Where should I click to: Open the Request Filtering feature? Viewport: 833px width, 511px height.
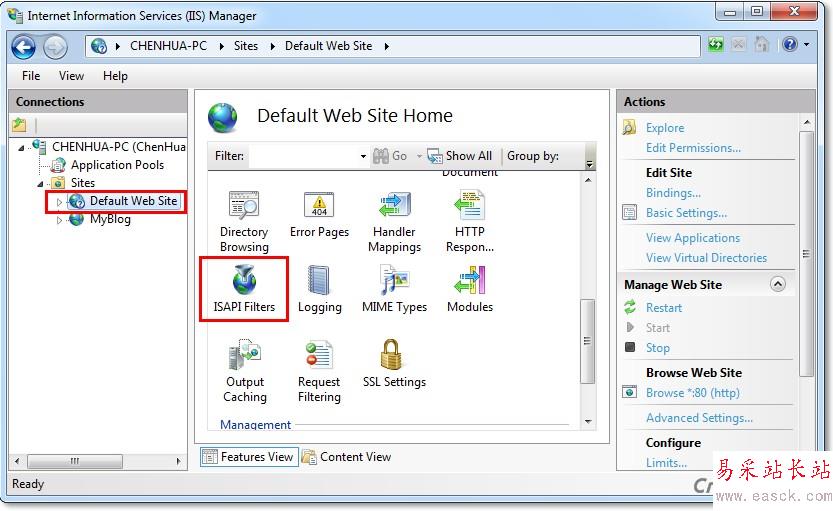[319, 371]
